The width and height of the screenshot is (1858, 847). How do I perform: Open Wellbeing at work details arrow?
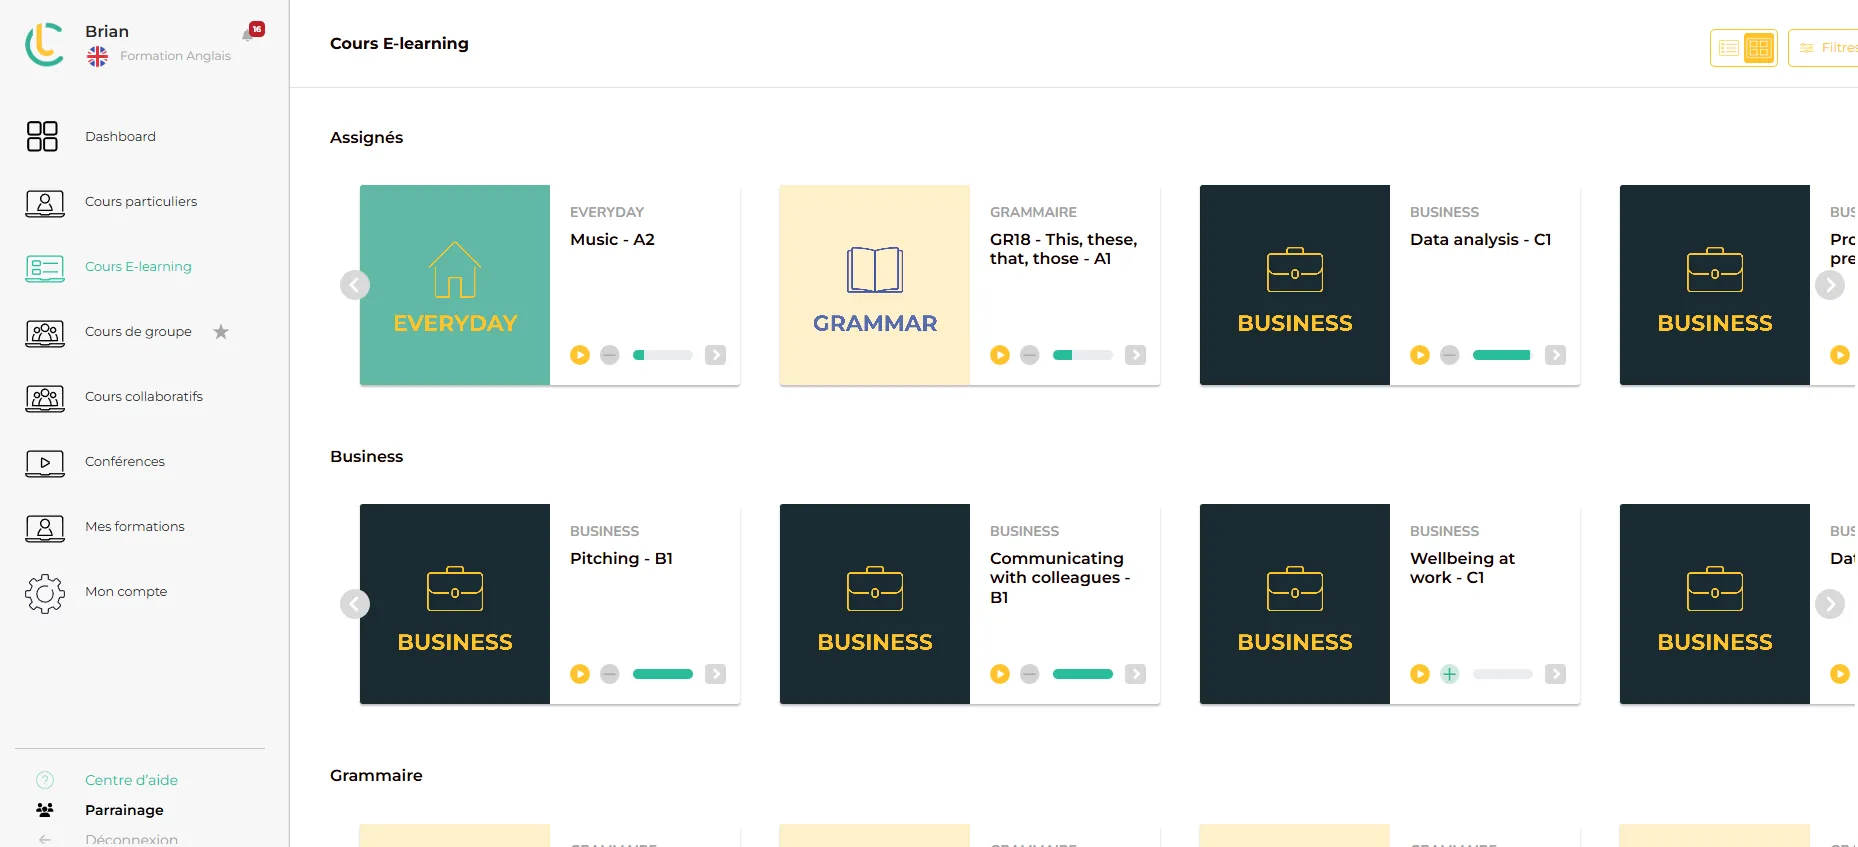tap(1555, 674)
